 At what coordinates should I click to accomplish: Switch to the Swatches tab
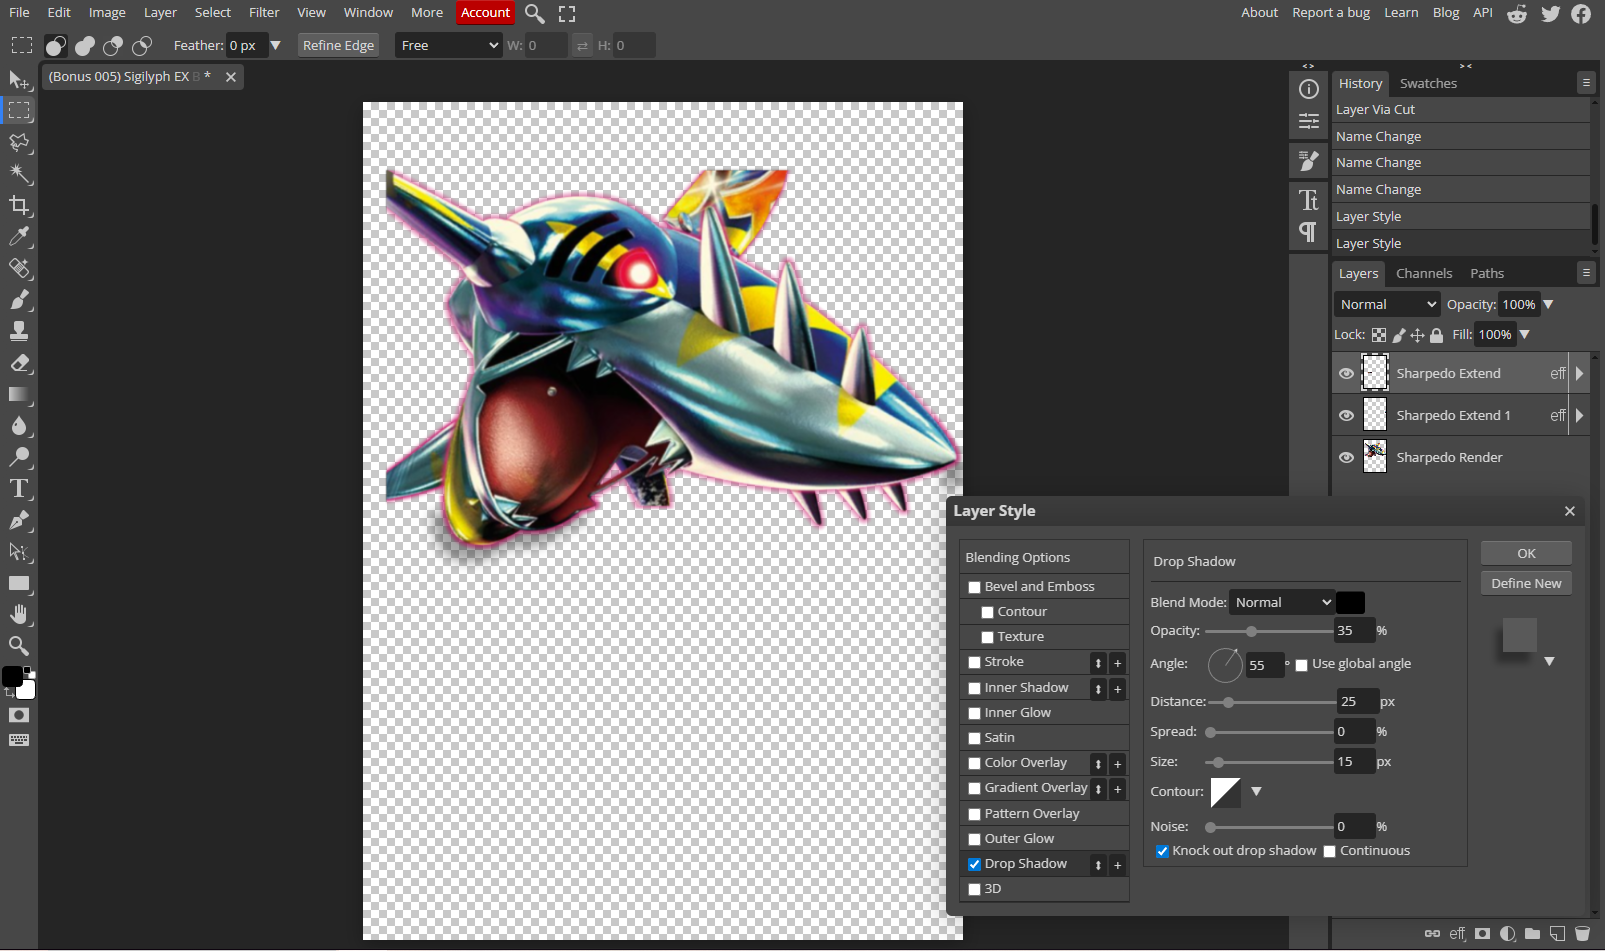pos(1428,84)
